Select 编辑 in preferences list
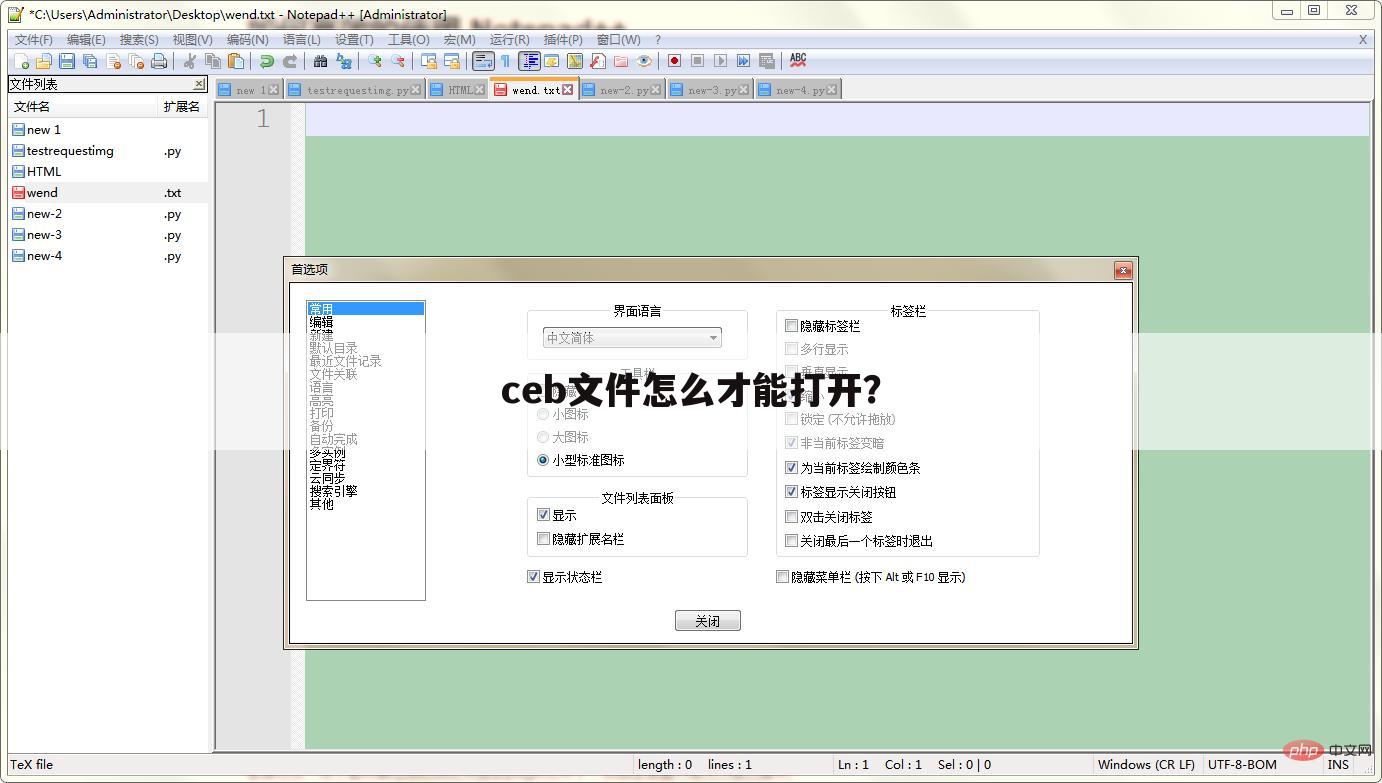Viewport: 1382px width, 783px height. pyautogui.click(x=321, y=322)
